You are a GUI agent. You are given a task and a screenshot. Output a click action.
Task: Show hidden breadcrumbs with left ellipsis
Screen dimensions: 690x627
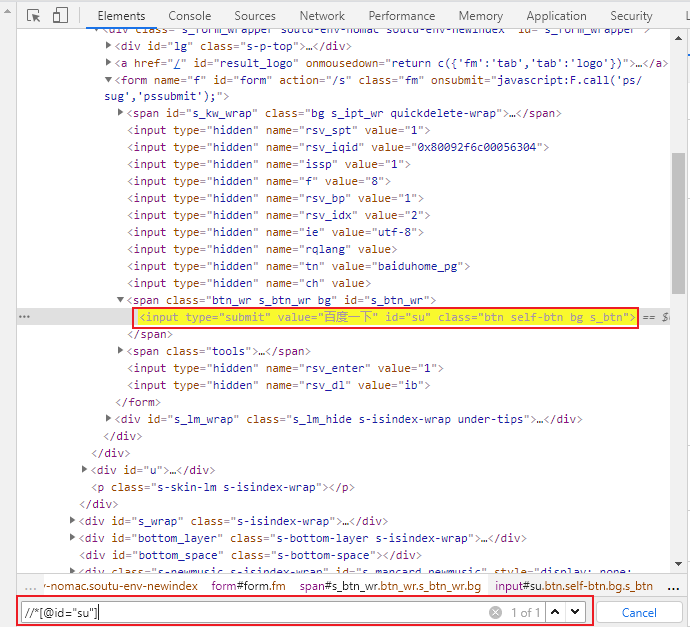coord(31,587)
